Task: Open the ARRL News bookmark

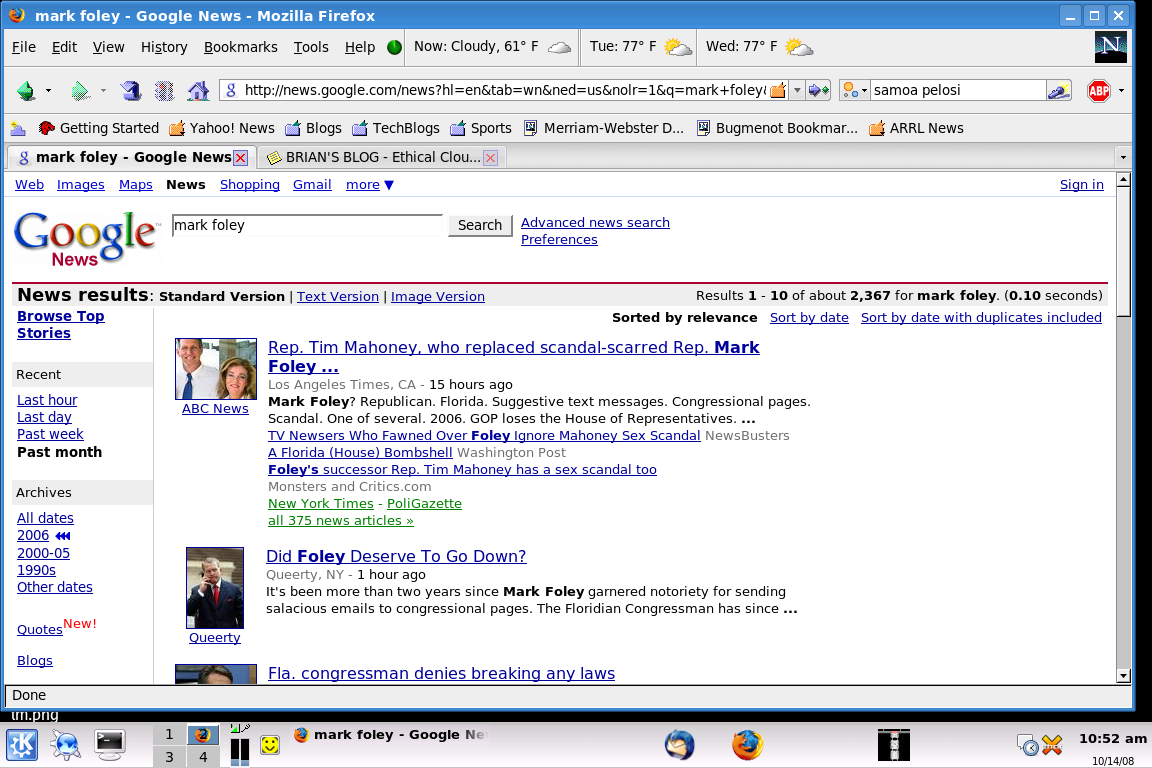Action: pos(916,128)
